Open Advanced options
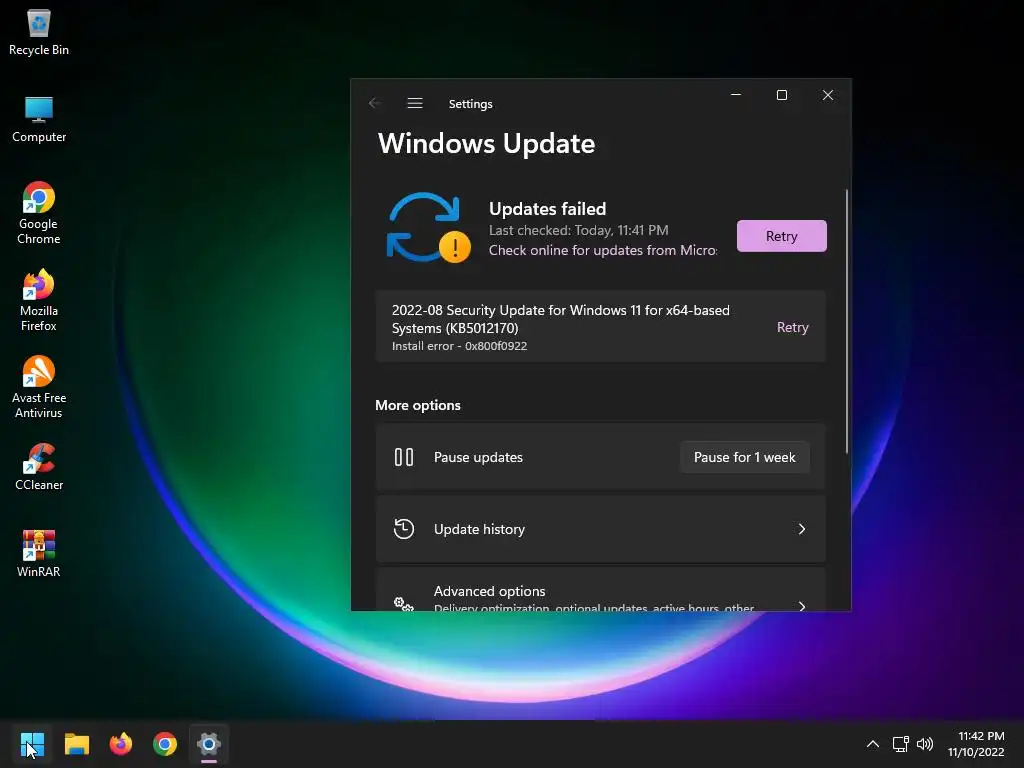This screenshot has height=768, width=1024. (x=601, y=590)
